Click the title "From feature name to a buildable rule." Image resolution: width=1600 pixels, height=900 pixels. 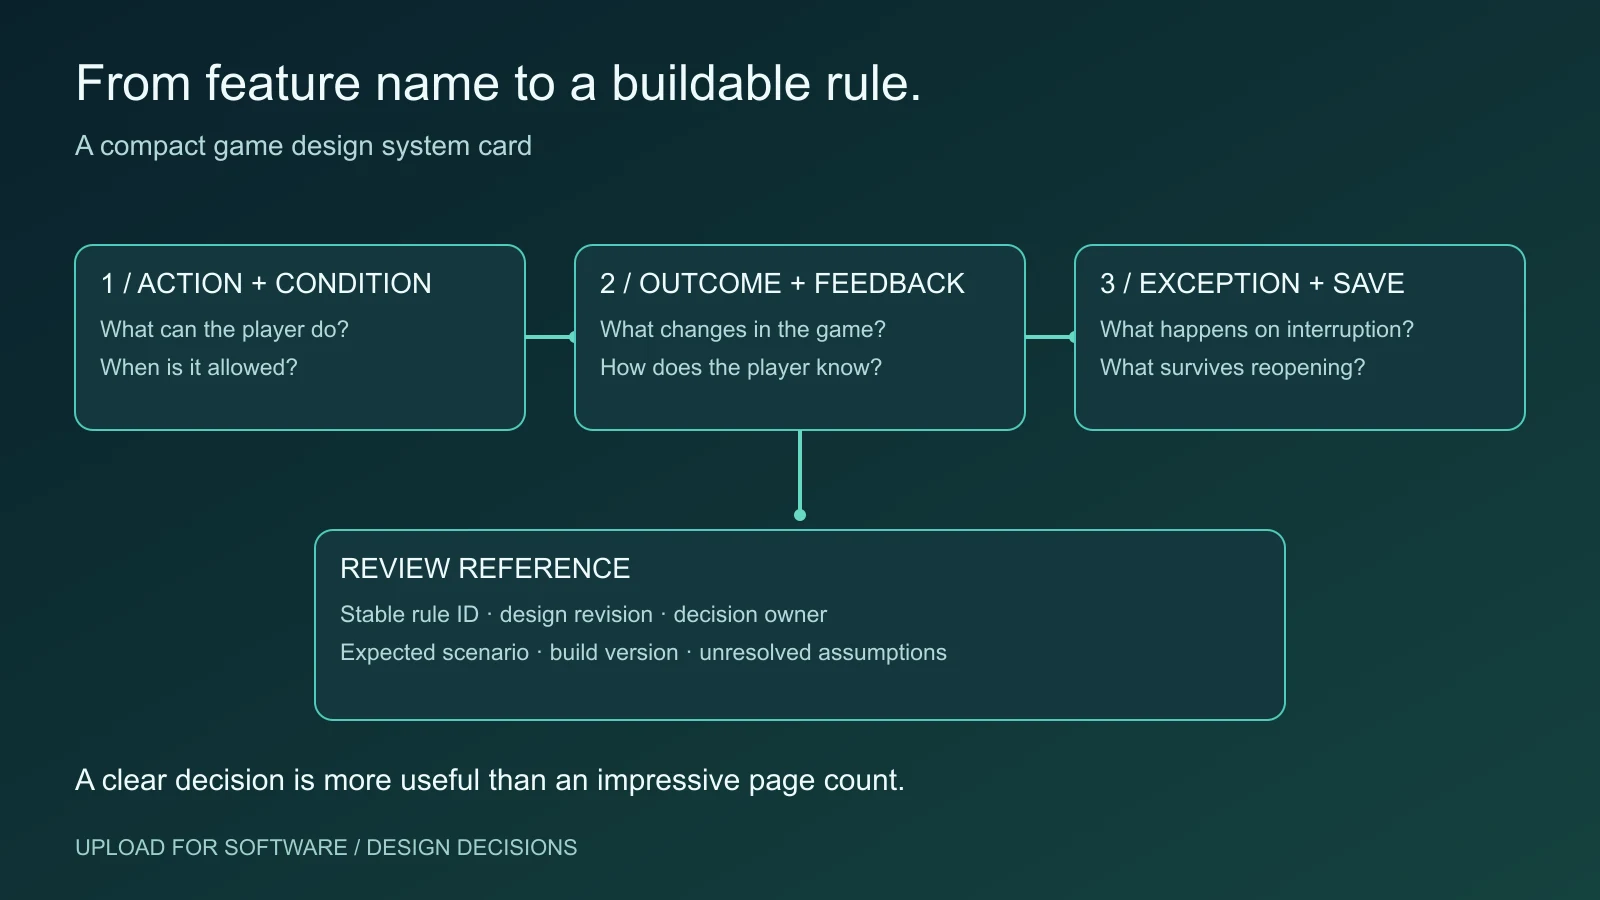(498, 83)
